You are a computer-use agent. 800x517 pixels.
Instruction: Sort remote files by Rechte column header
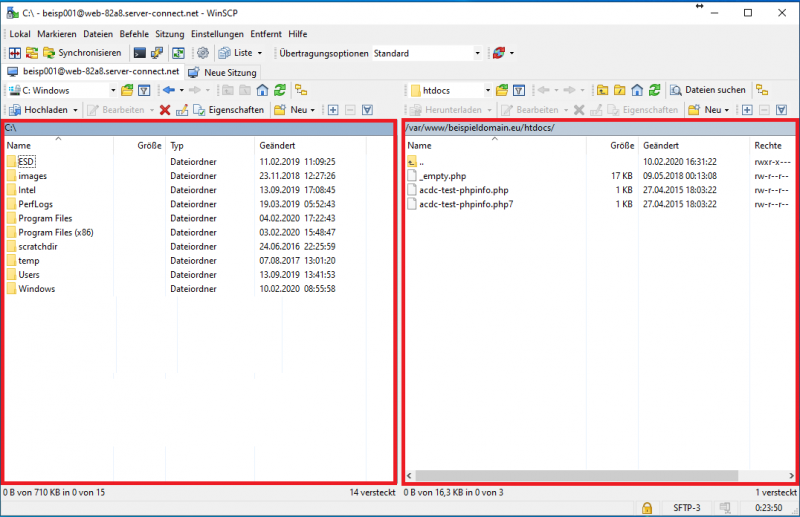coord(768,146)
